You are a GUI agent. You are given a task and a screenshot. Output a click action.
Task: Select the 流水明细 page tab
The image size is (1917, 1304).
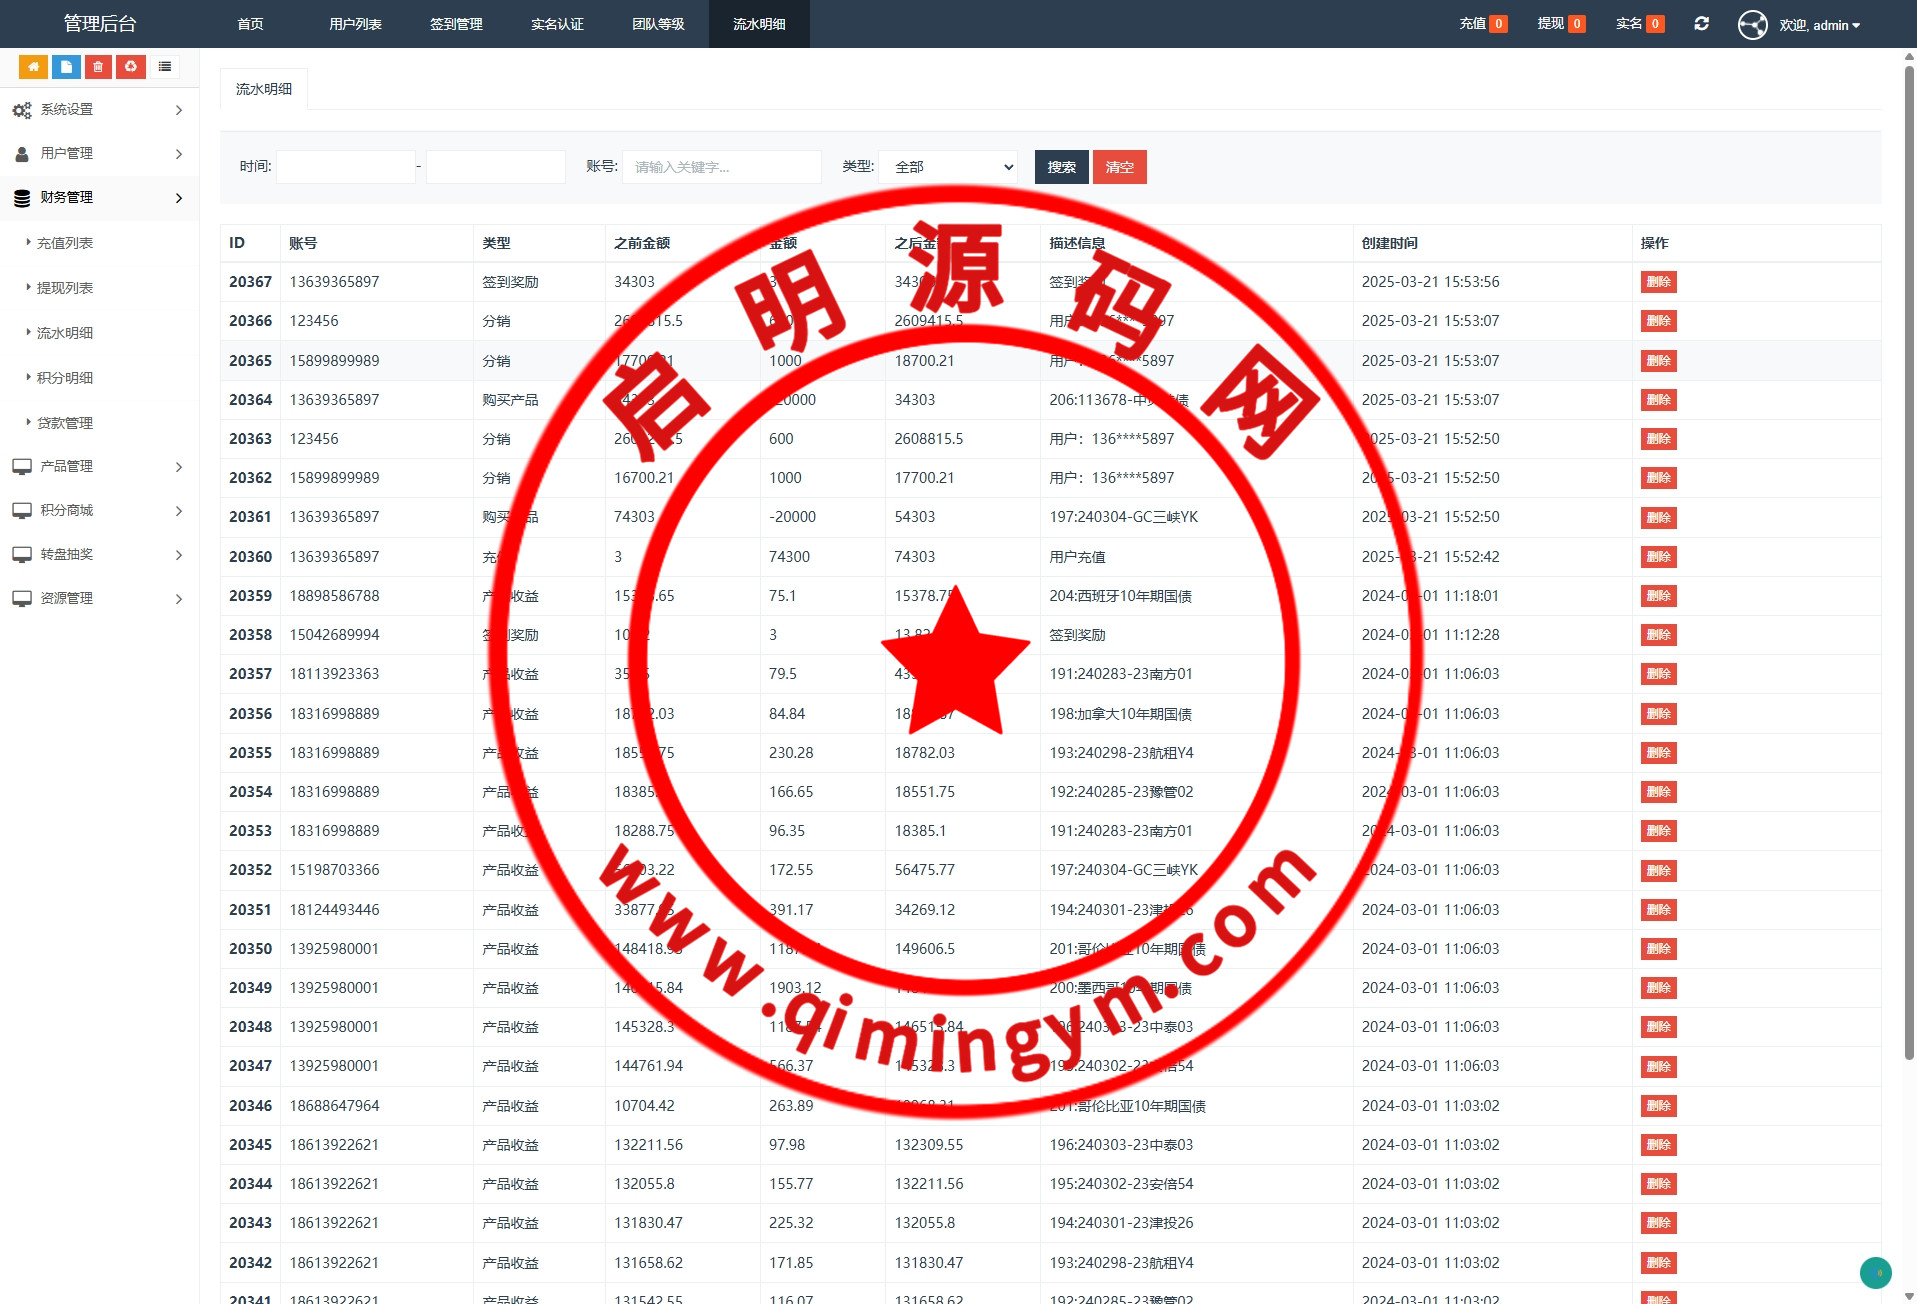click(x=264, y=89)
